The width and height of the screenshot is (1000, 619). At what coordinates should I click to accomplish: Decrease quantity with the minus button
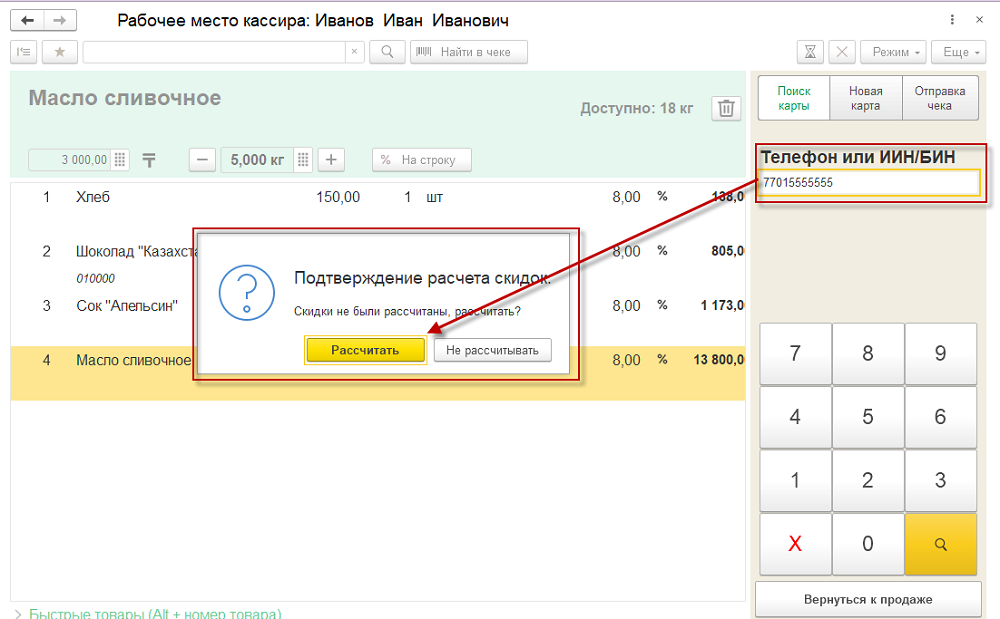(203, 160)
